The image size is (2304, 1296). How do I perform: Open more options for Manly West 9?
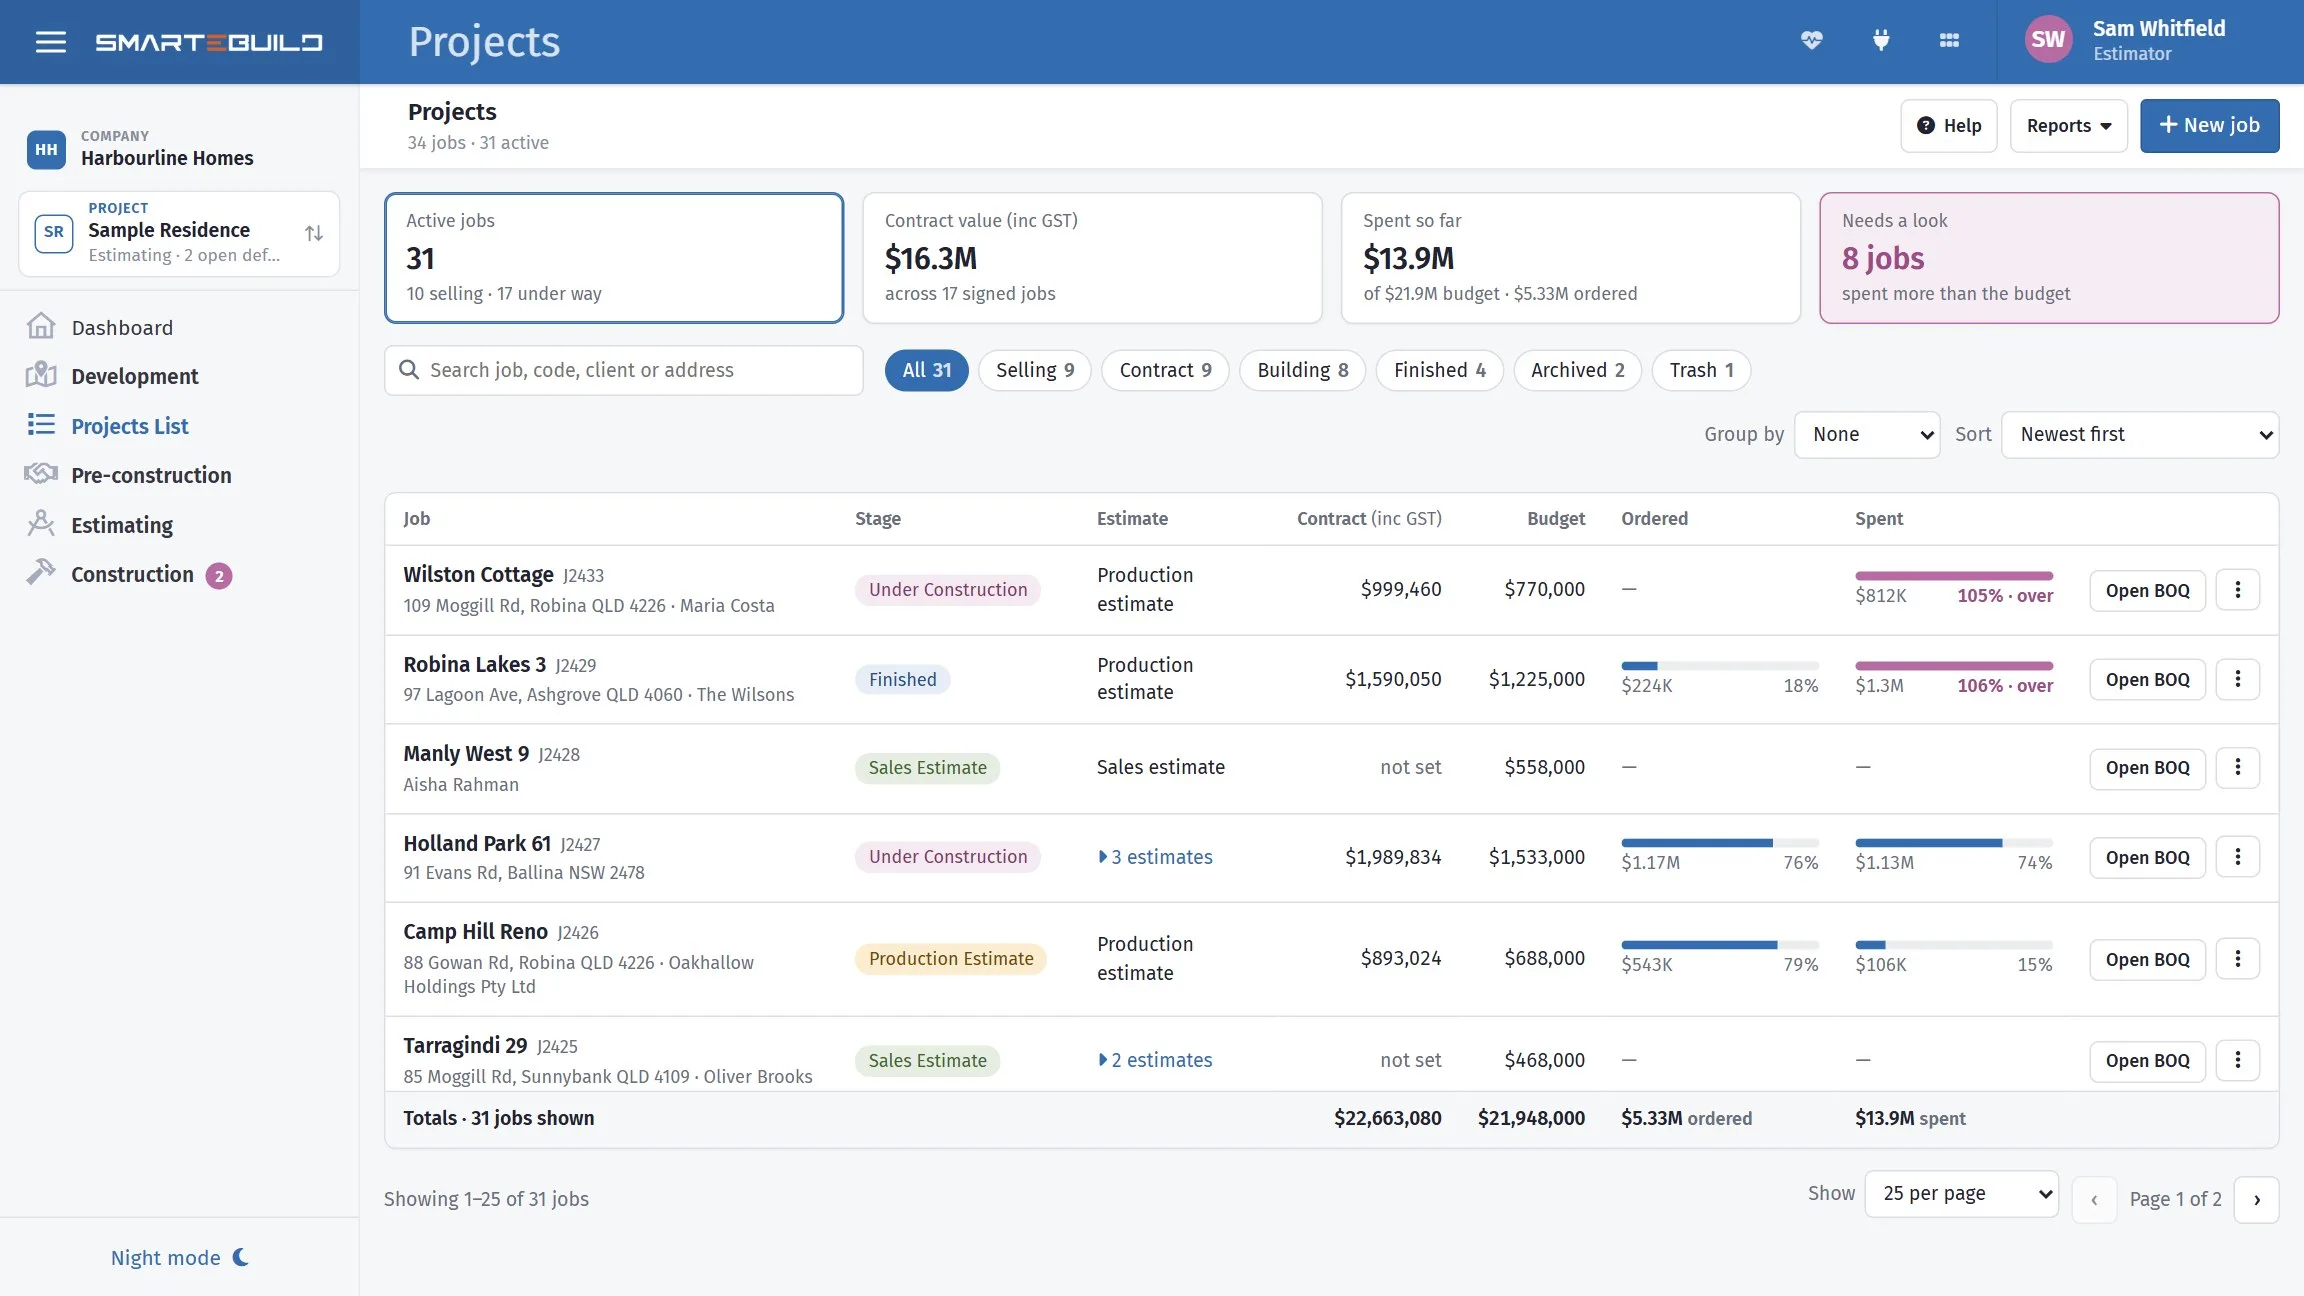(x=2237, y=767)
